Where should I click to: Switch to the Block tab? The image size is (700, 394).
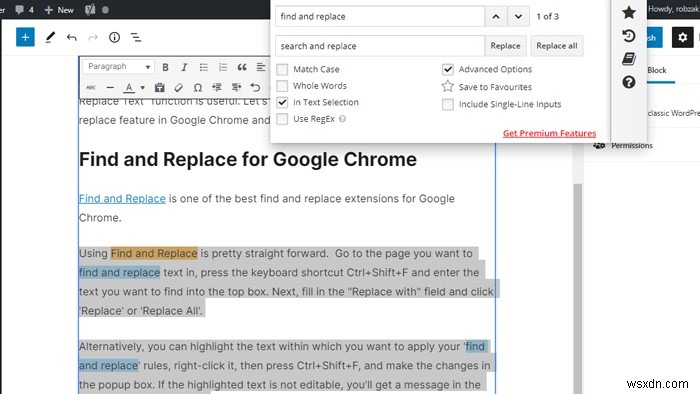657,70
